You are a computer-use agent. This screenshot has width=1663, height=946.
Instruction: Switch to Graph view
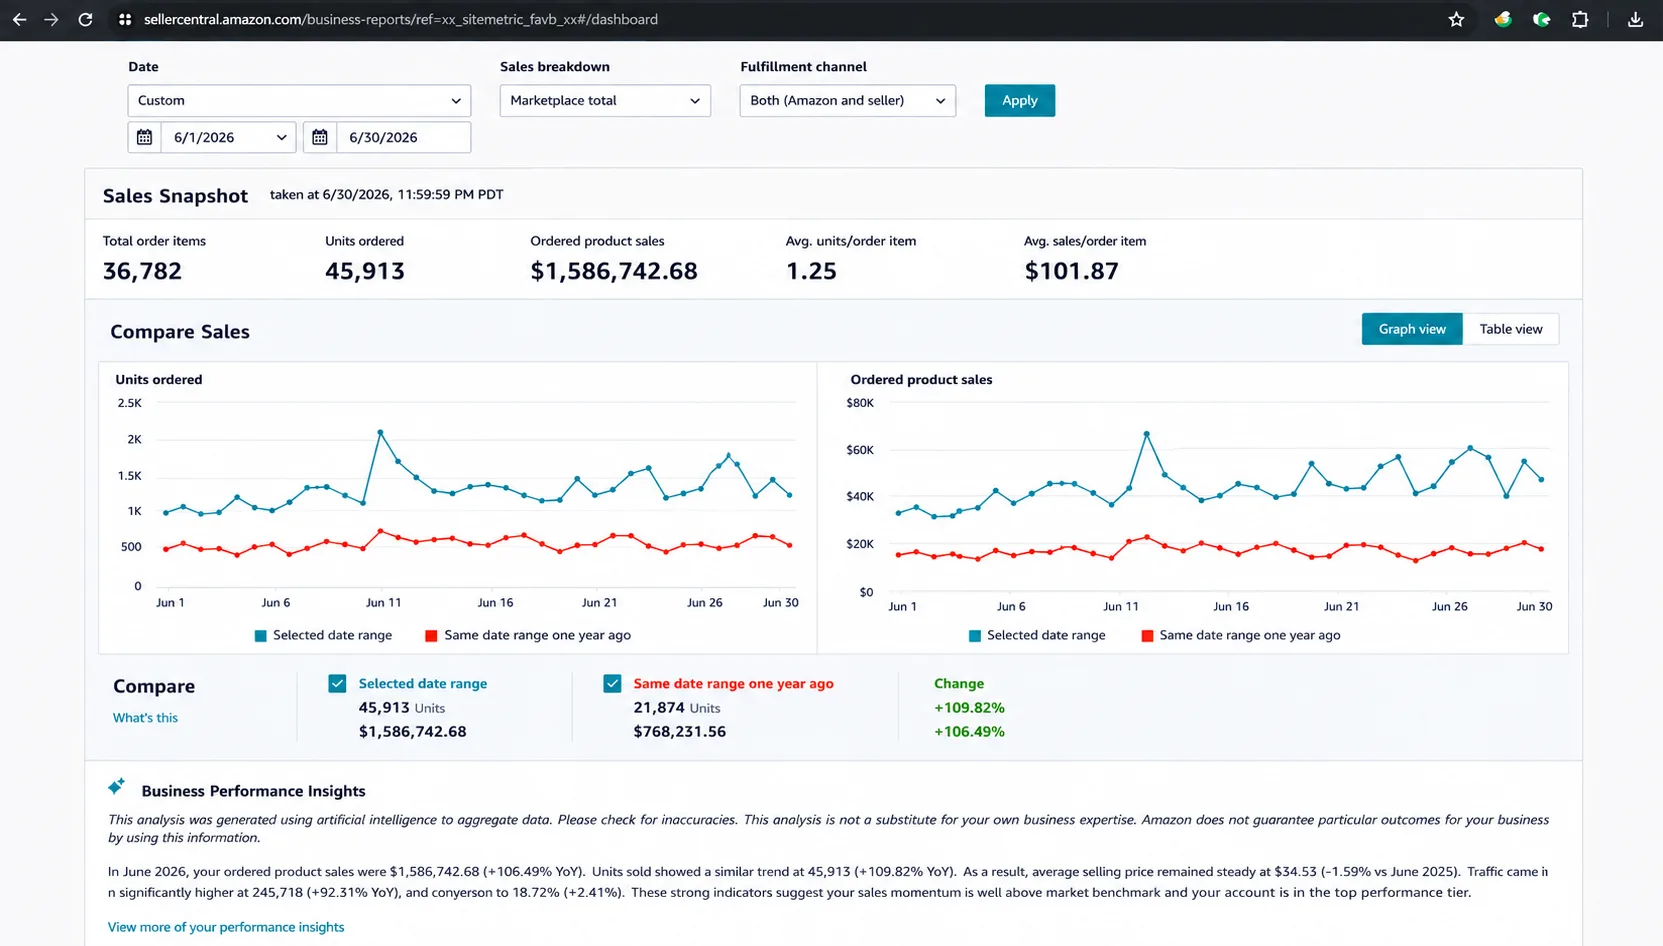(x=1412, y=329)
